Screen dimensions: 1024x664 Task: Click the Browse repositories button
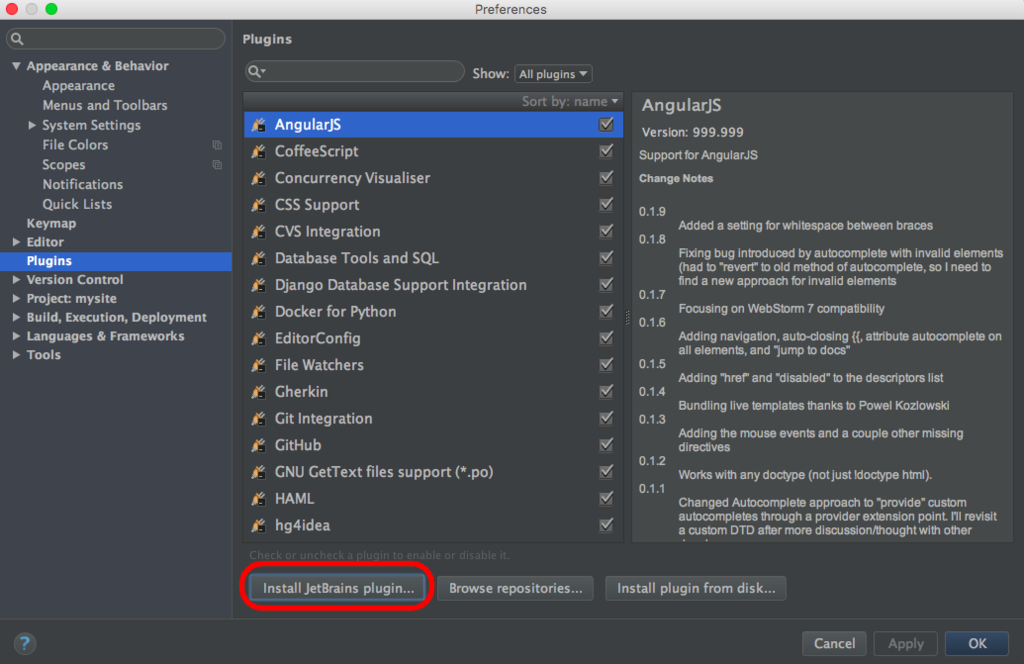click(515, 588)
